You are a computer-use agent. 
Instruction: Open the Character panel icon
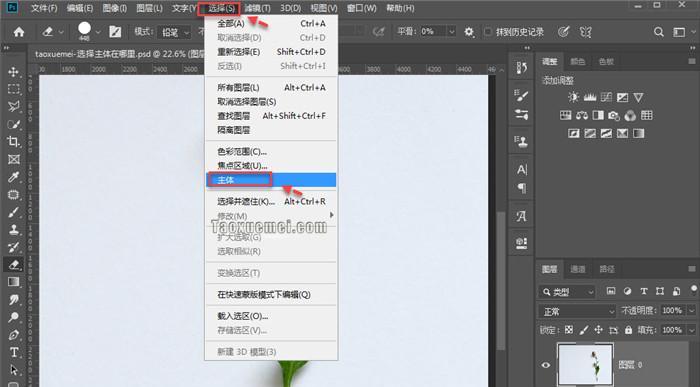coord(521,170)
